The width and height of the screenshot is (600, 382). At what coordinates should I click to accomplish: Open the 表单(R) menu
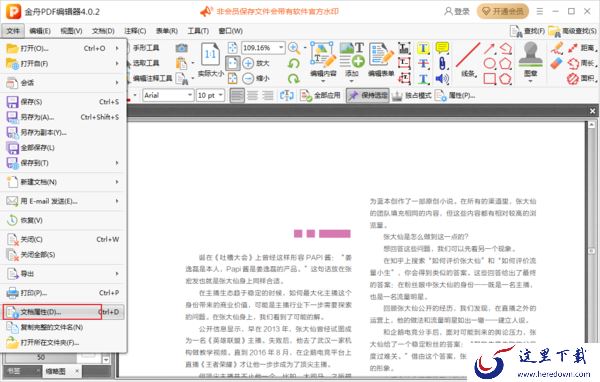[167, 31]
